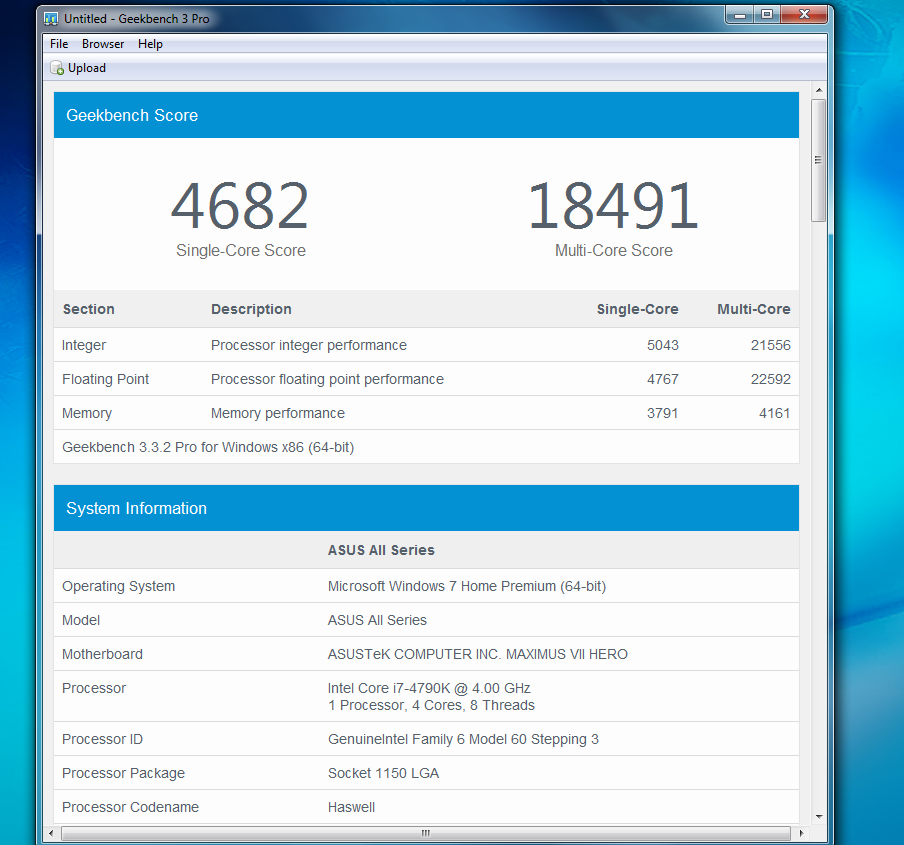The image size is (904, 845).
Task: Click the Description column header
Action: (251, 310)
